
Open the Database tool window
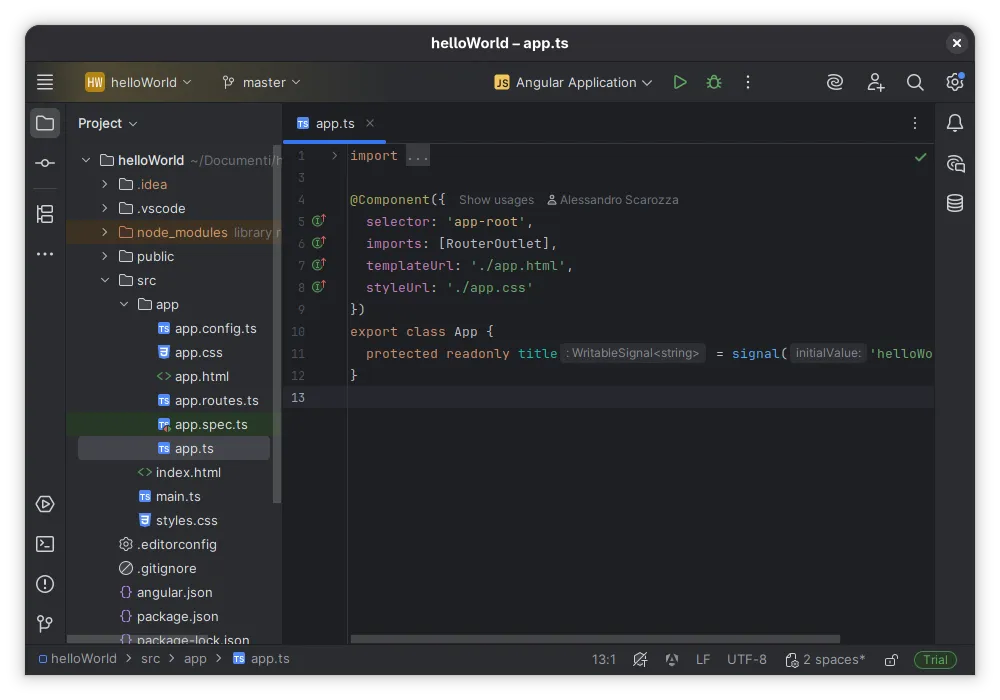coord(954,202)
